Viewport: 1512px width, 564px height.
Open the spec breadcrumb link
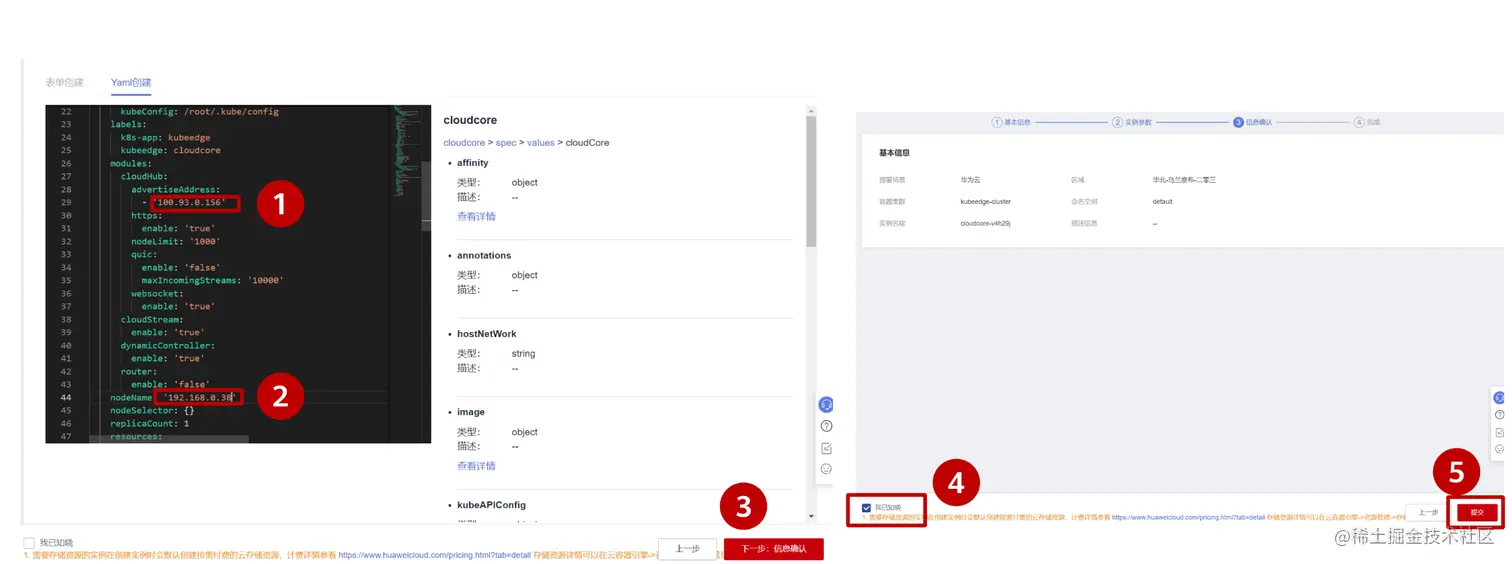[506, 143]
